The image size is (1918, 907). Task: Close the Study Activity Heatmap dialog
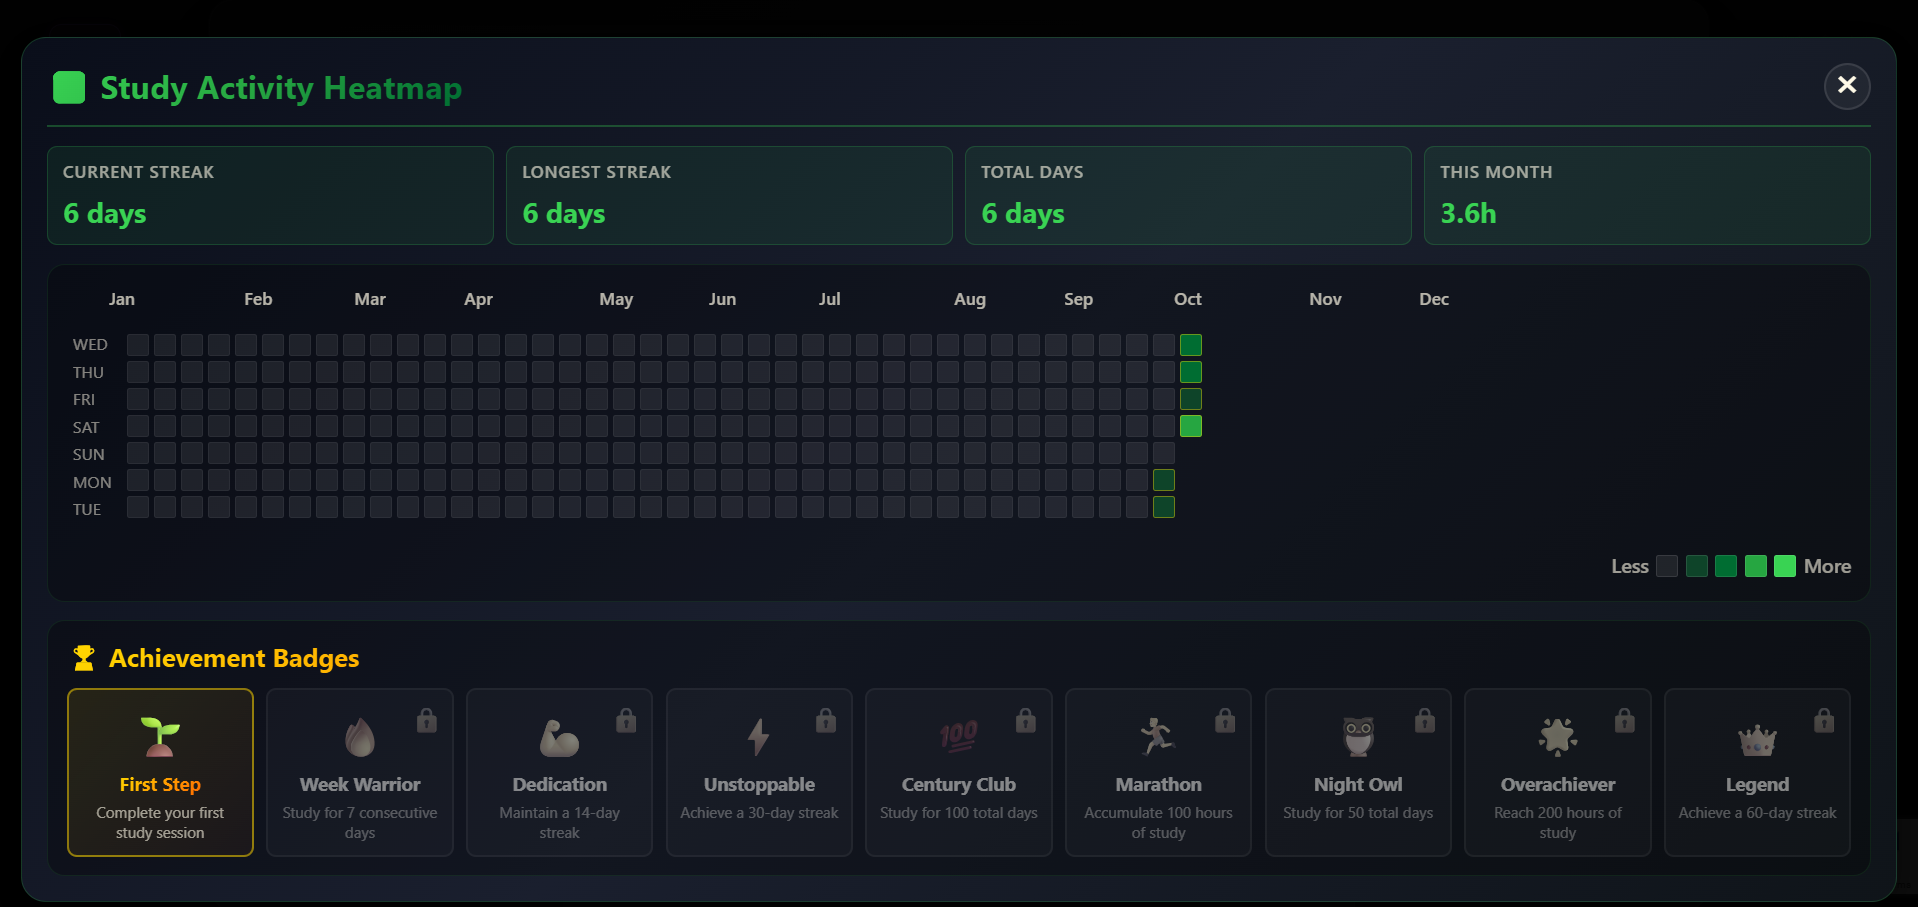click(x=1846, y=86)
